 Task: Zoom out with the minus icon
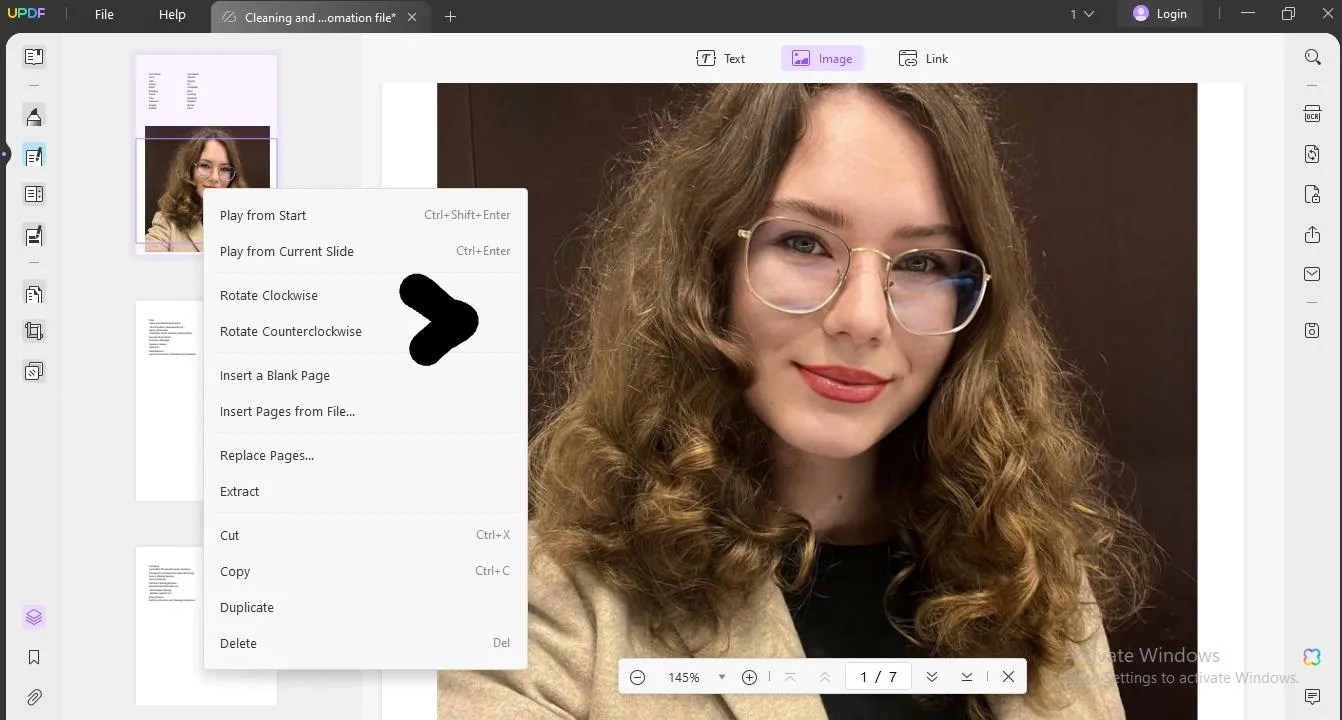637,677
